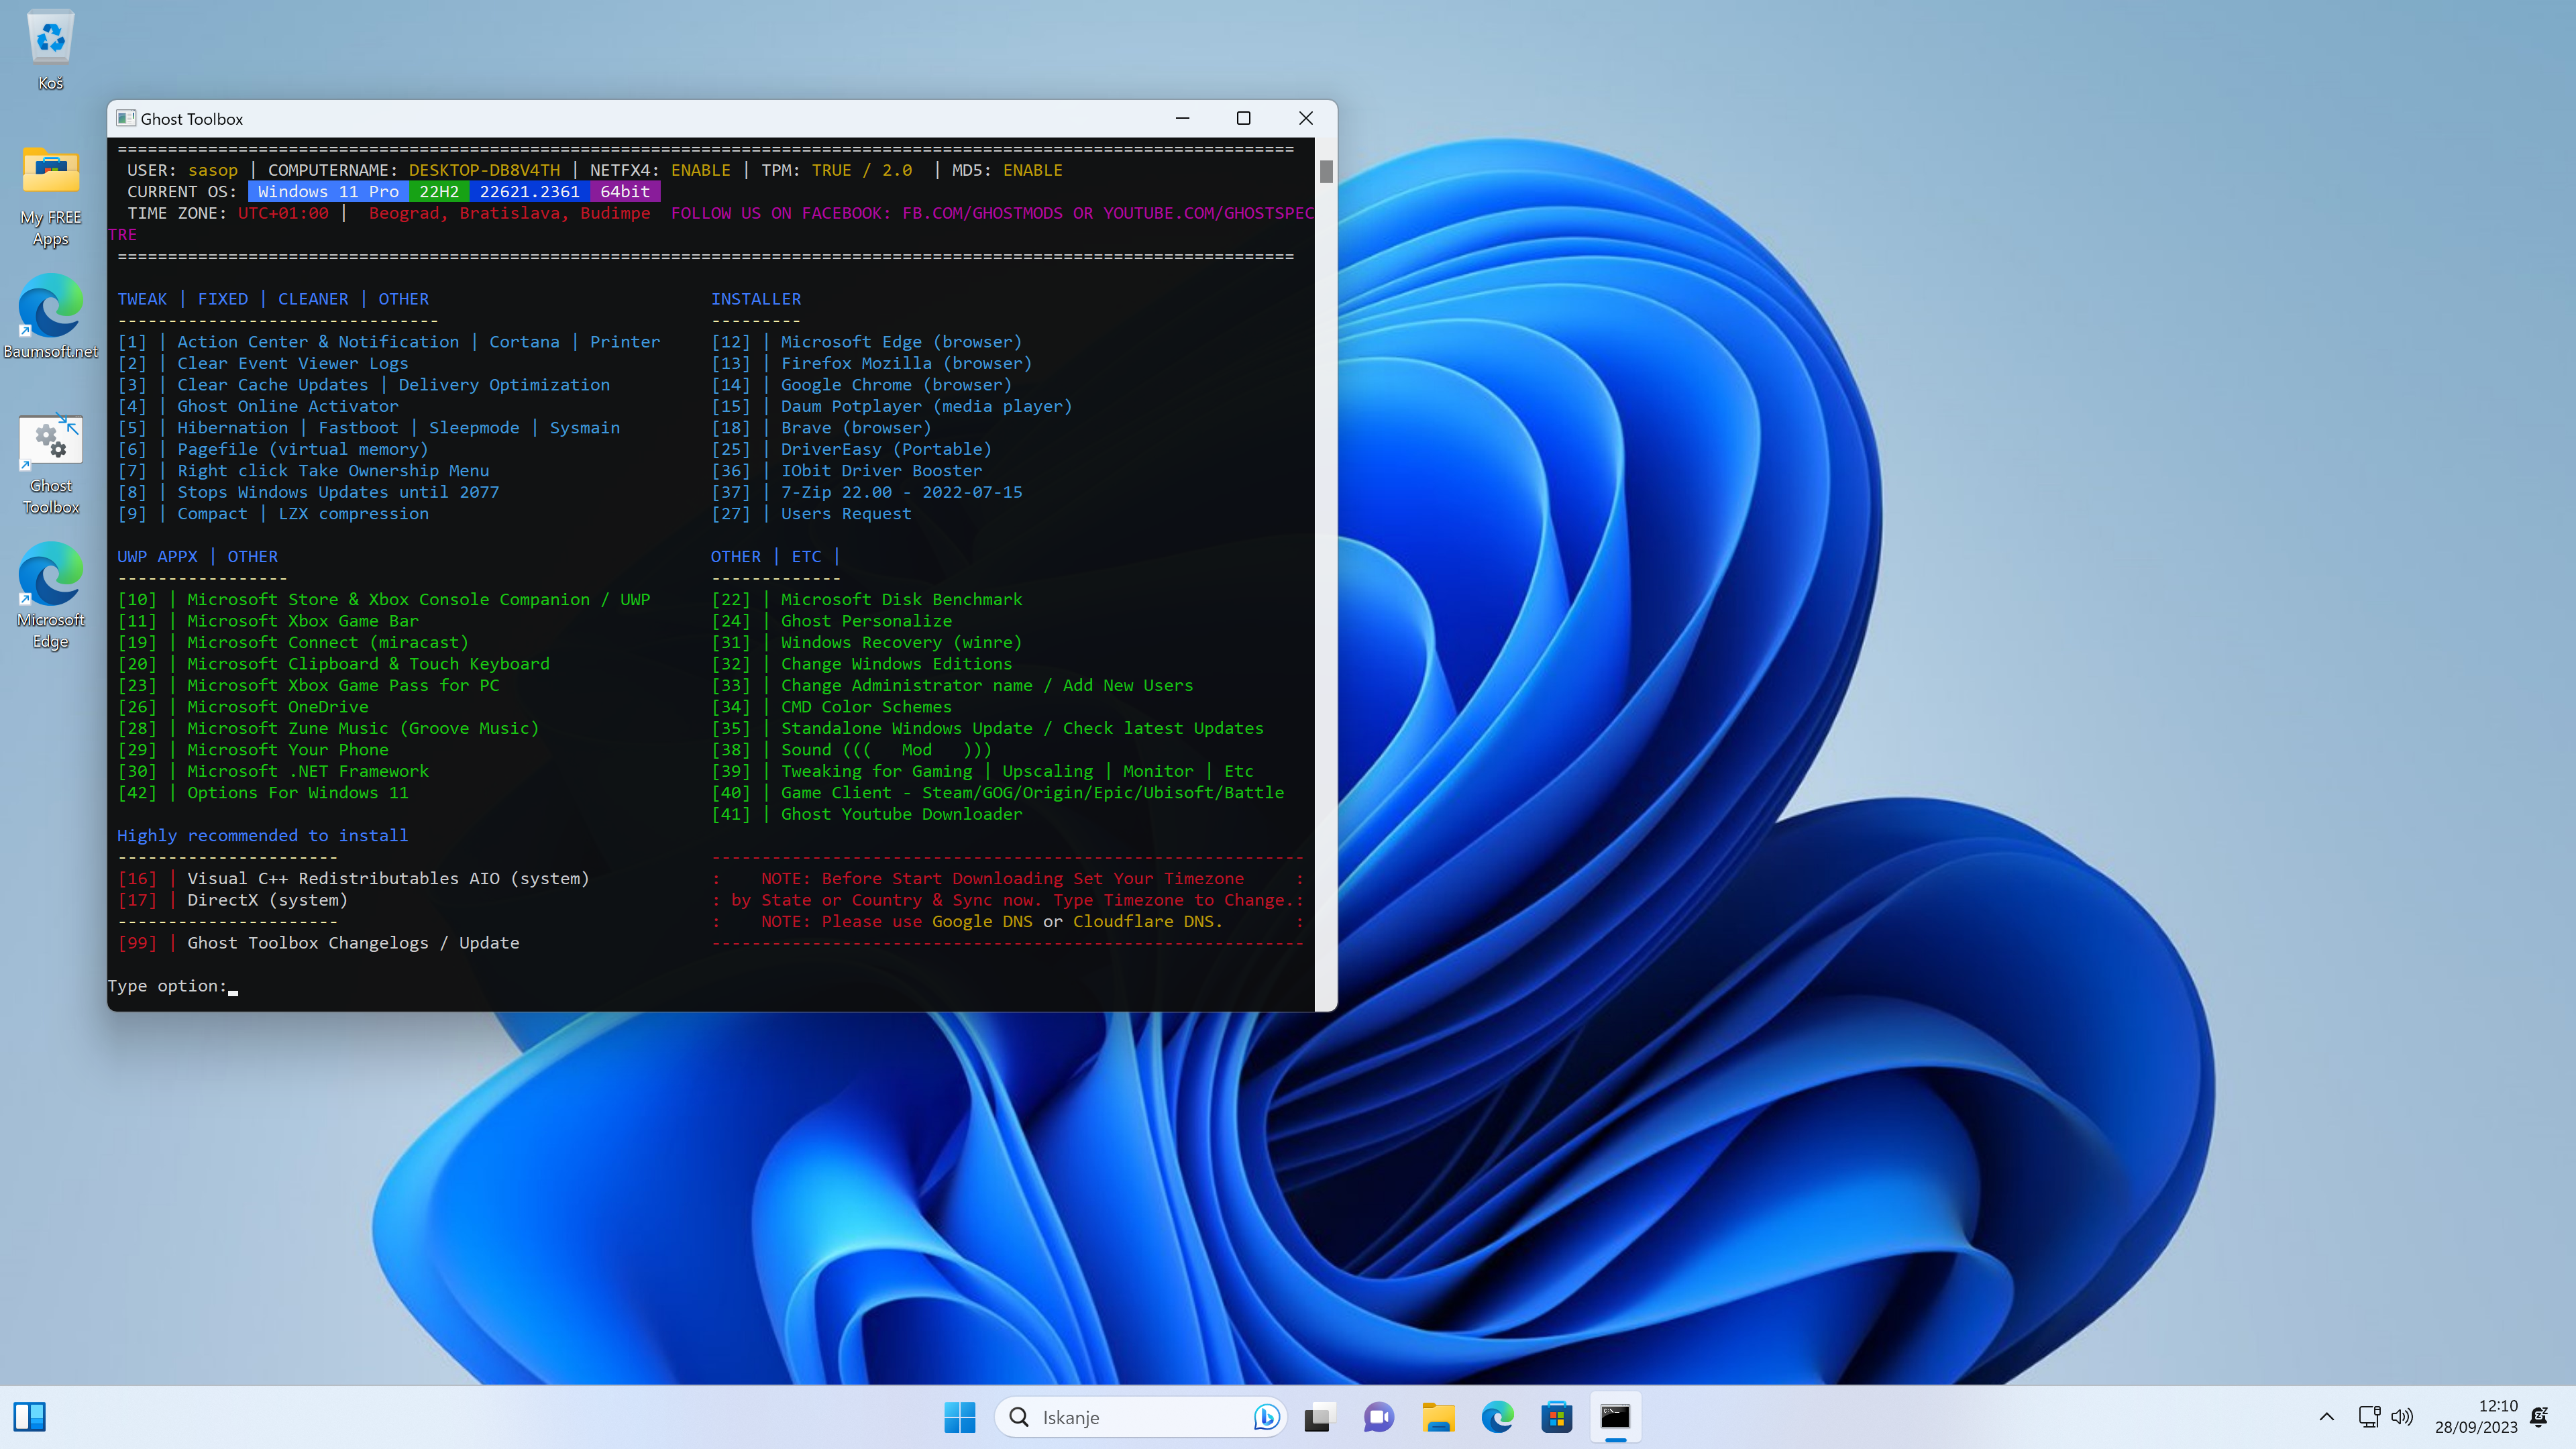
Task: Click 'Ghost Youtube Downloader' entry
Action: 901,814
